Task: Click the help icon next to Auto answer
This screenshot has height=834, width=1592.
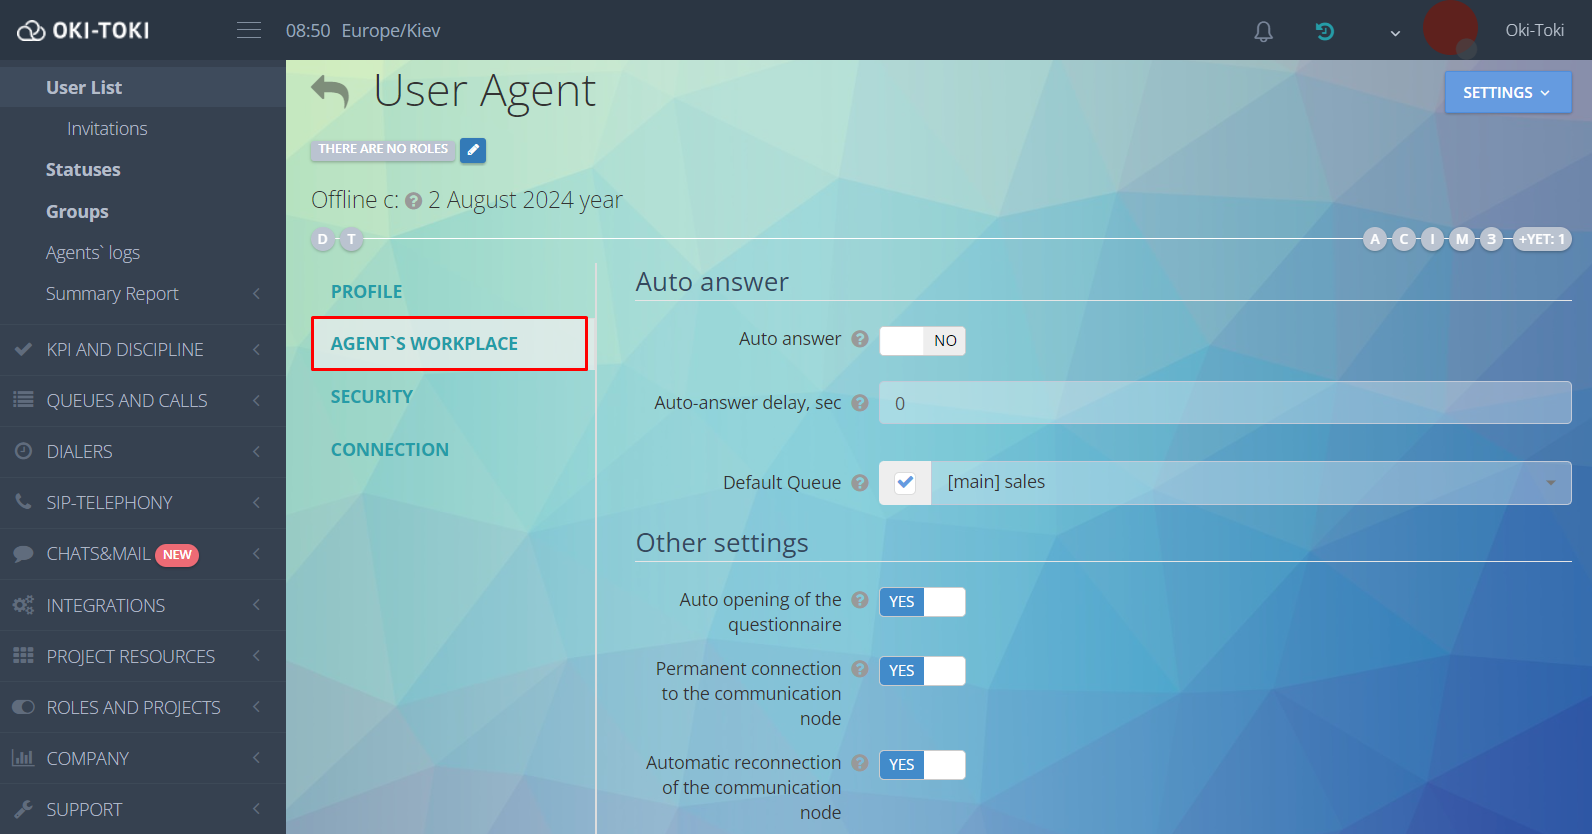Action: 859,339
